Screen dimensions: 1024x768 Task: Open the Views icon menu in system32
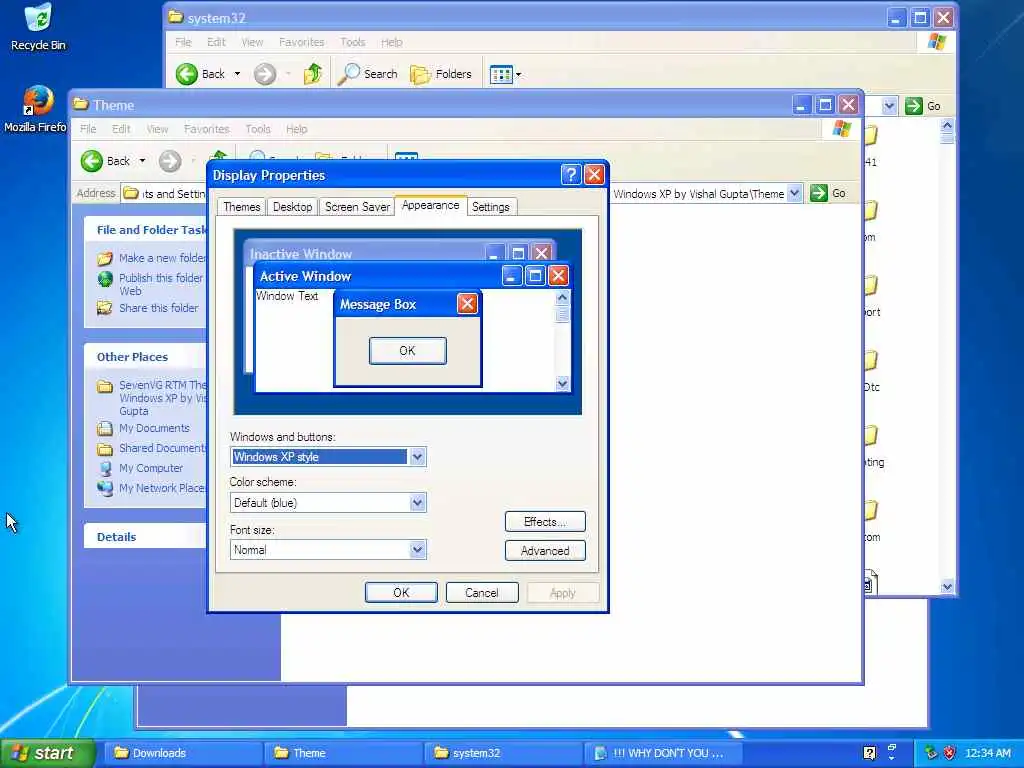tap(505, 74)
